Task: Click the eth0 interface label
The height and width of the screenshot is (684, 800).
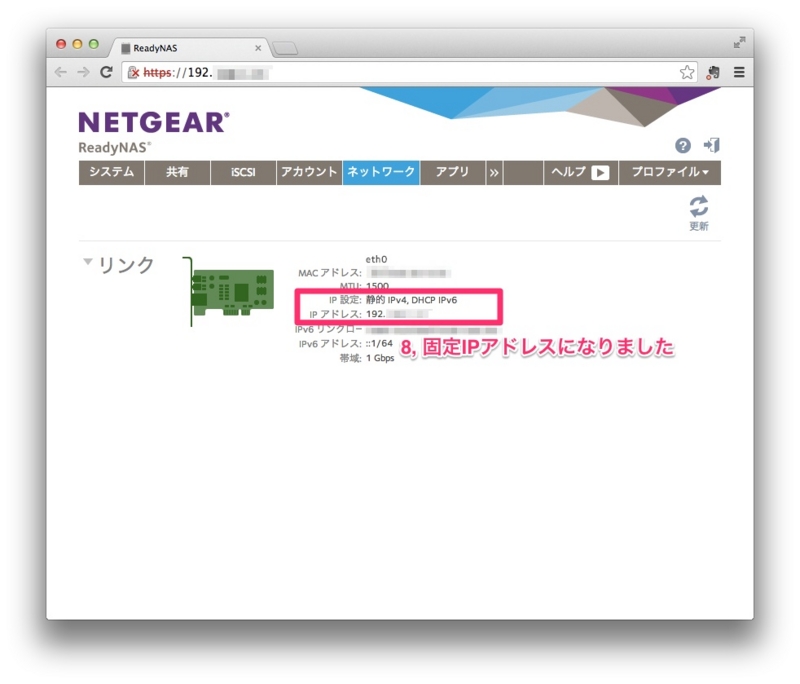Action: [x=376, y=260]
